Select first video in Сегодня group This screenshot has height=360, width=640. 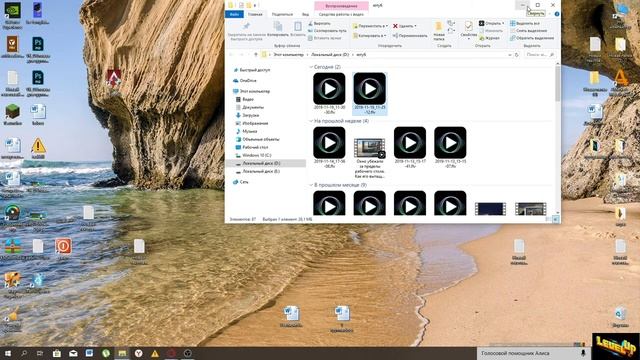point(329,93)
